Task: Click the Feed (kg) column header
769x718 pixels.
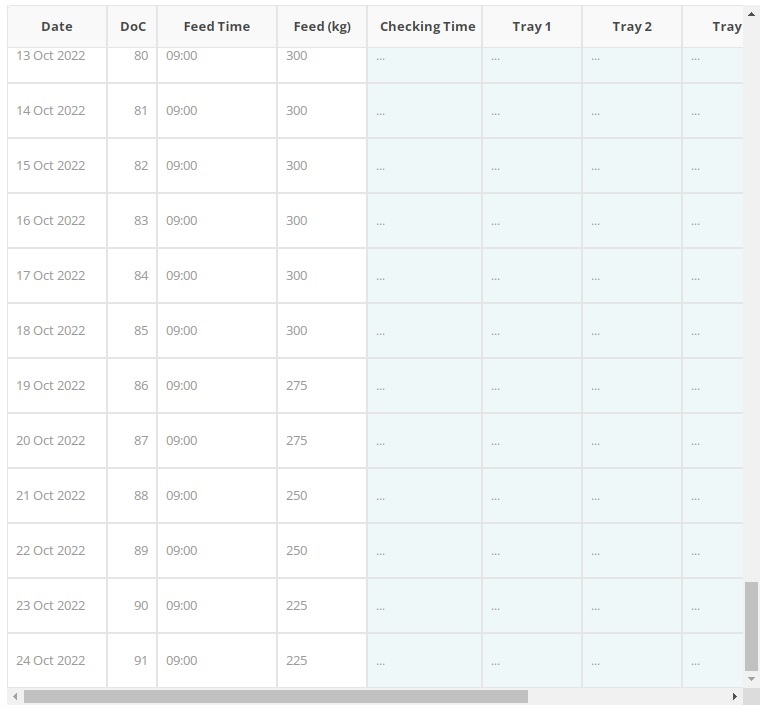Action: [x=322, y=26]
